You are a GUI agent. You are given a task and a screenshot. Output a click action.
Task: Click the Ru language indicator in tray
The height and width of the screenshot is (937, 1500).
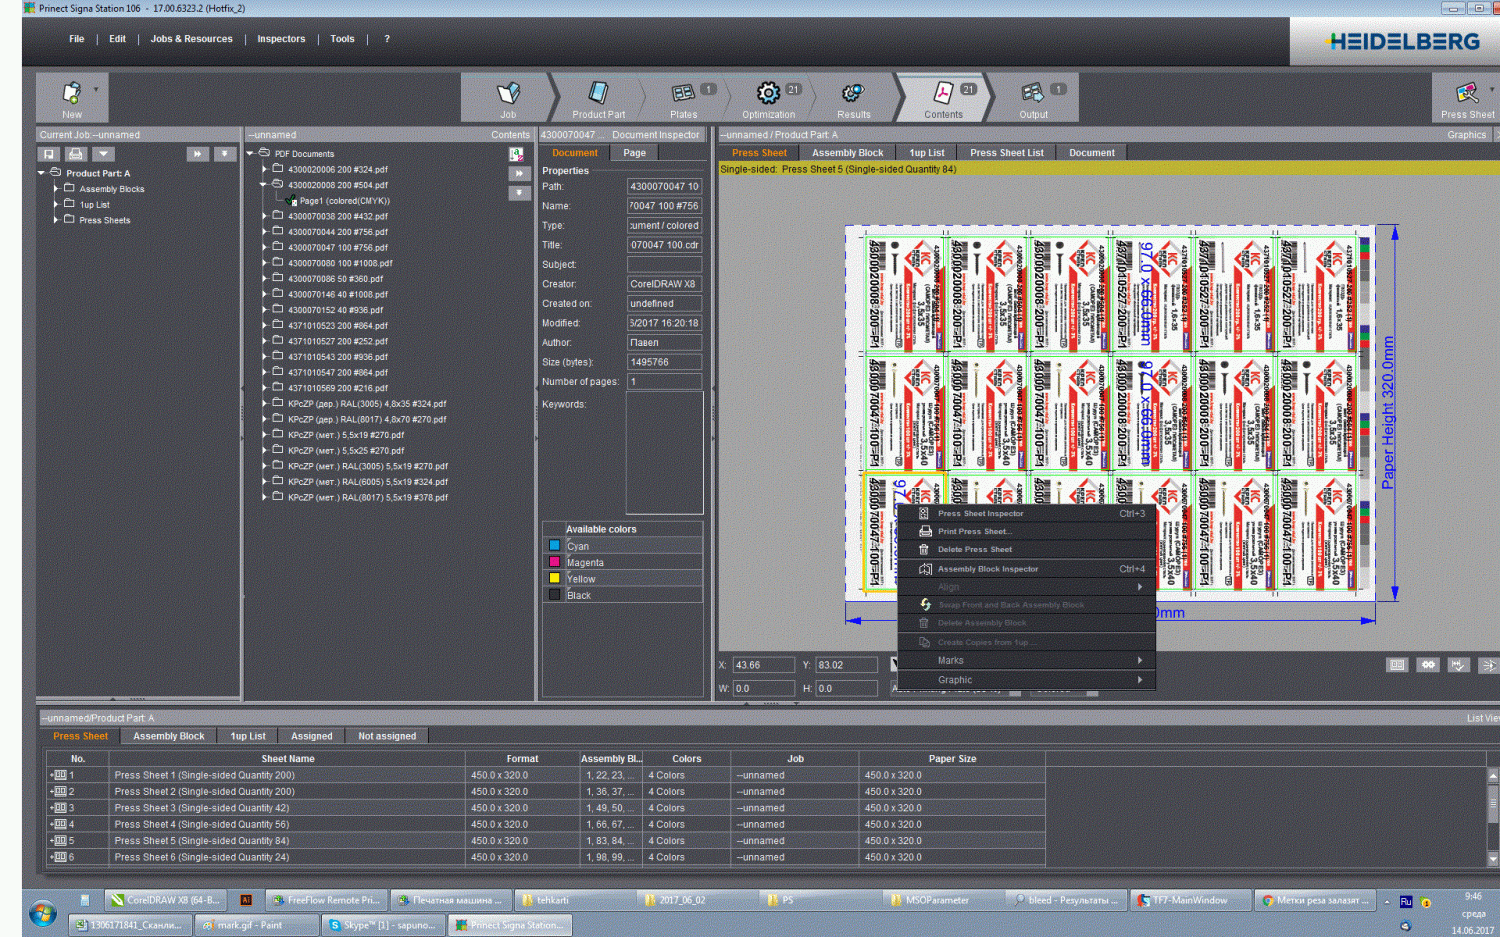[x=1405, y=902]
